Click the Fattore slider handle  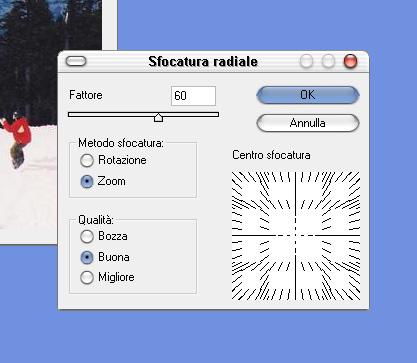click(158, 117)
